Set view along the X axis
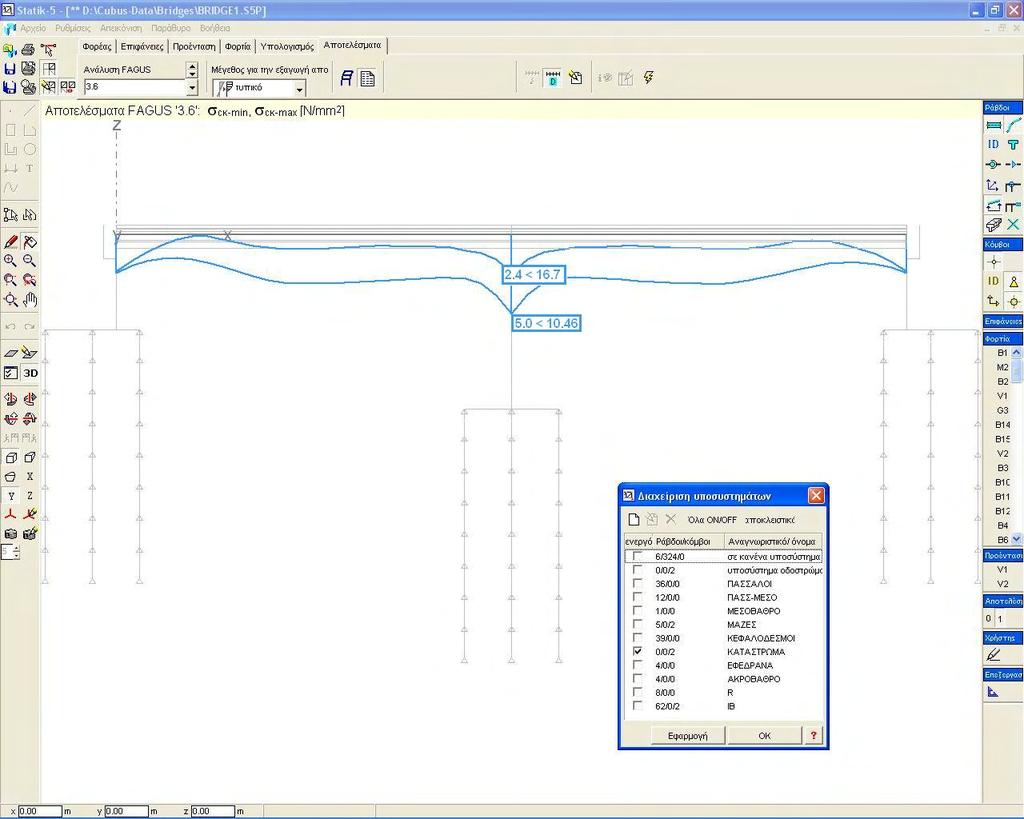 29,477
